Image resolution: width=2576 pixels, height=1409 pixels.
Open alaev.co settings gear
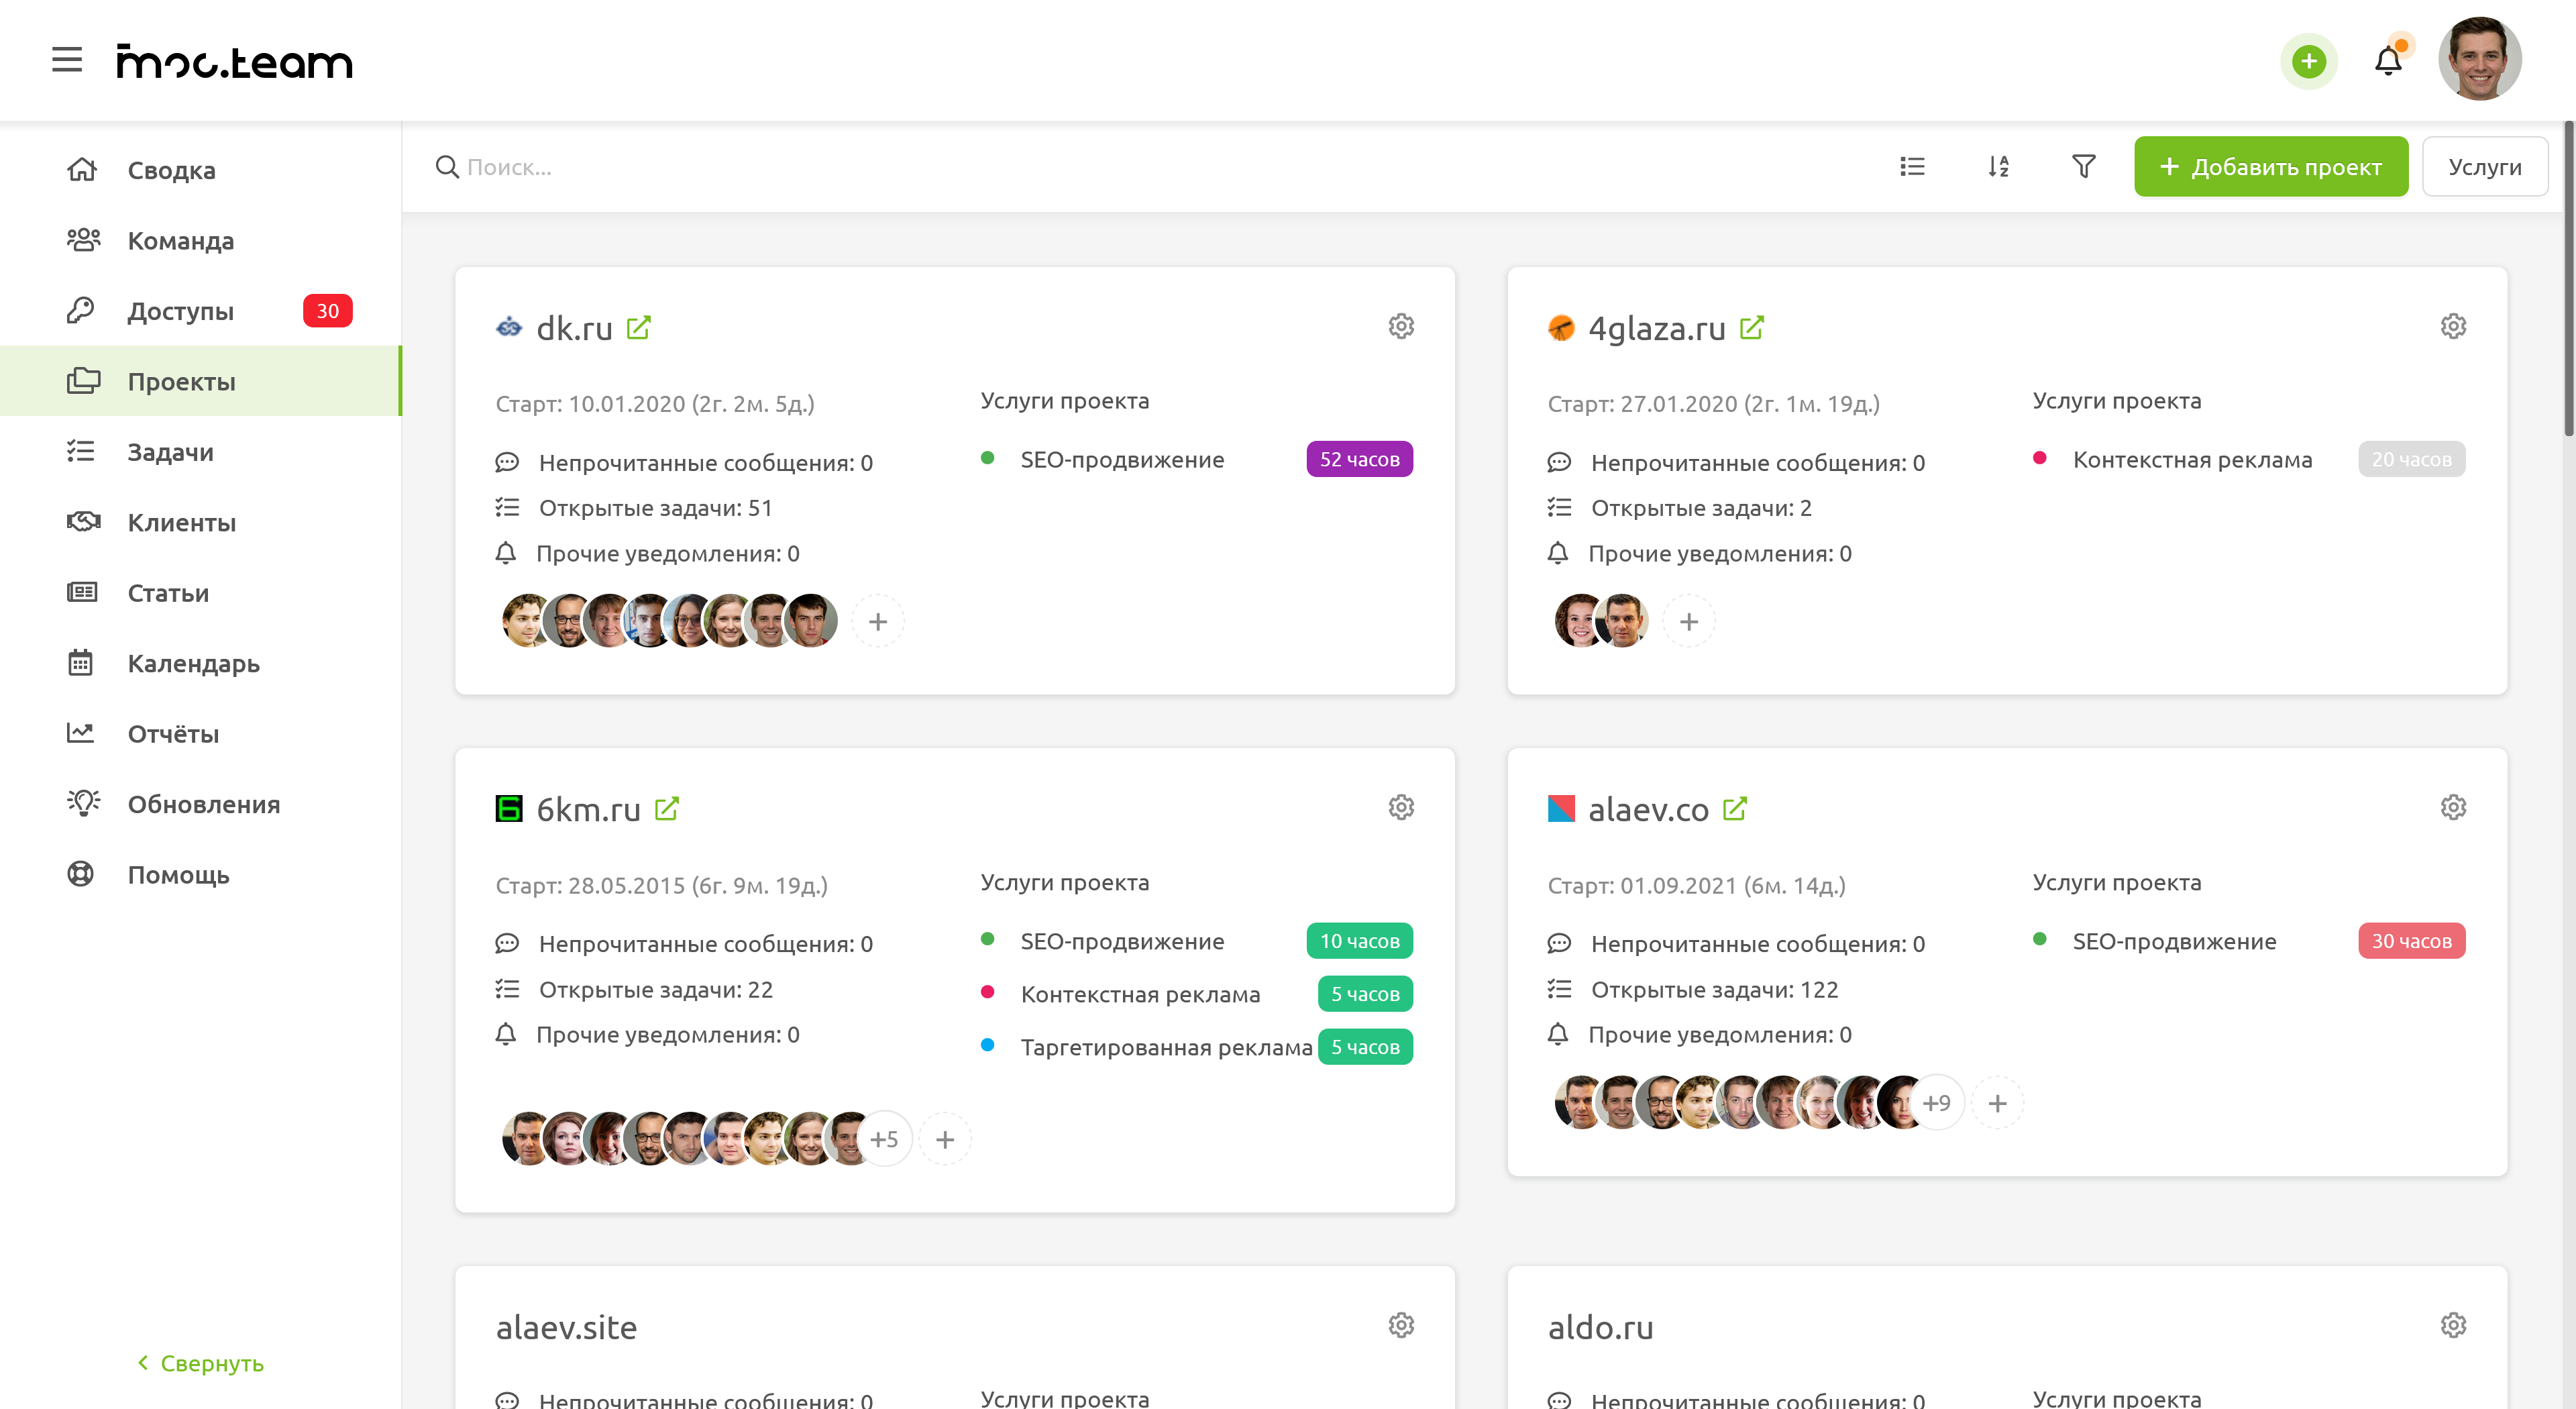pos(2453,808)
